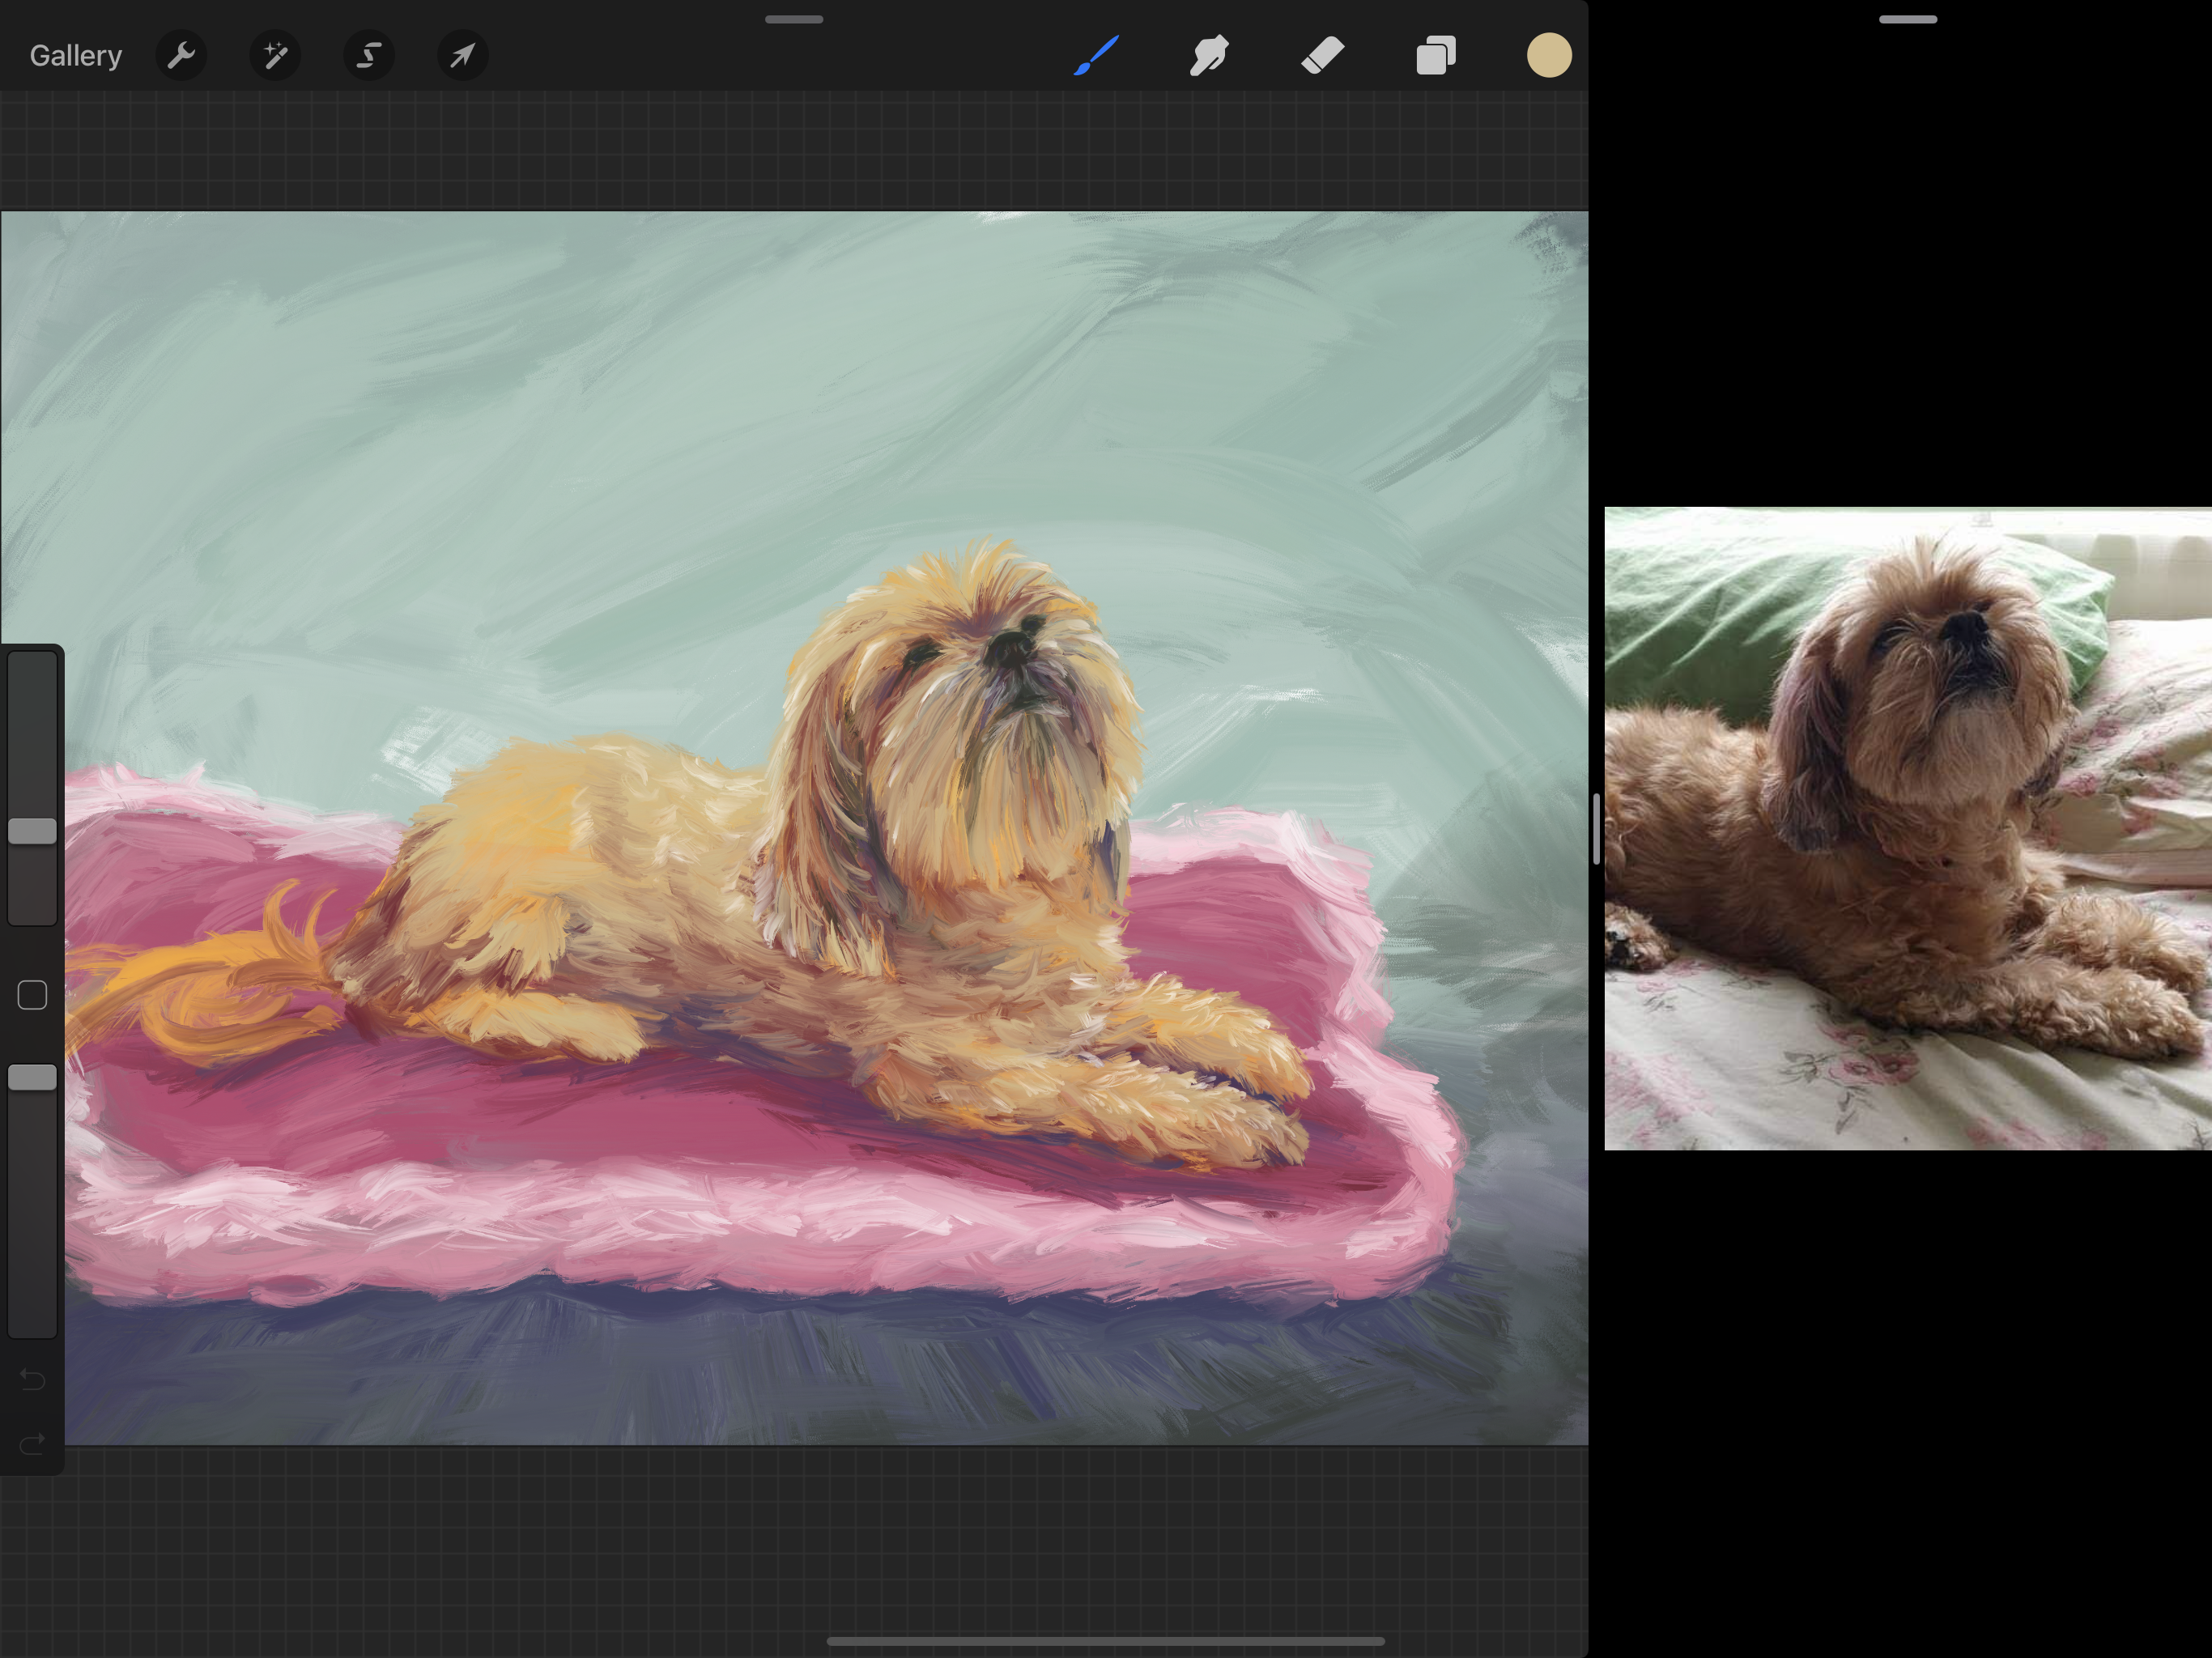
Task: Select the Eraser tool
Action: [1322, 55]
